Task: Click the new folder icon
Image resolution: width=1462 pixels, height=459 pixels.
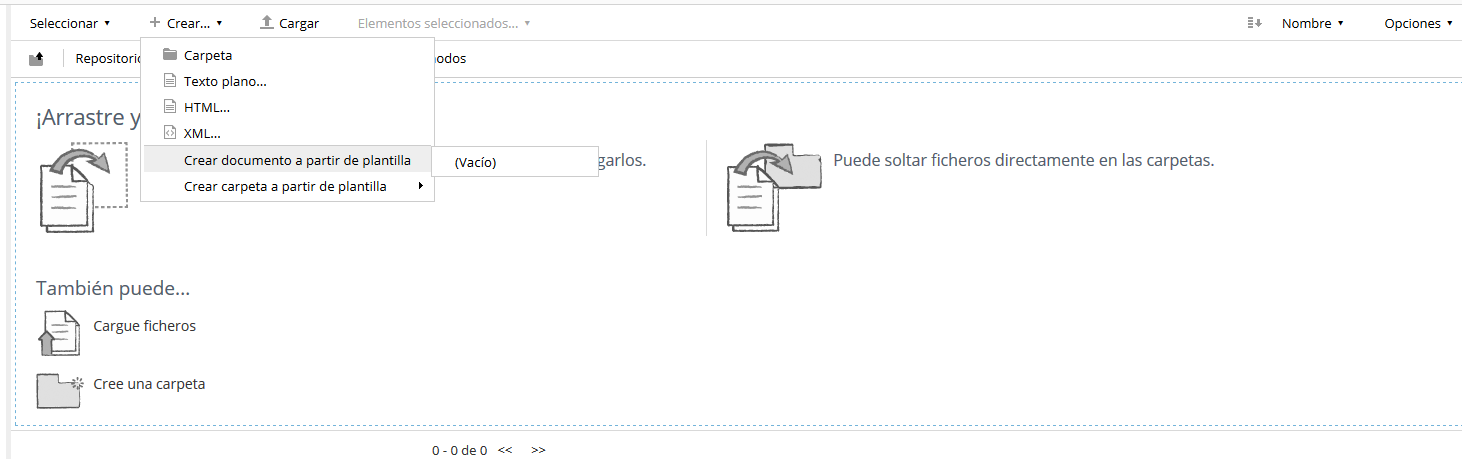Action: (59, 390)
